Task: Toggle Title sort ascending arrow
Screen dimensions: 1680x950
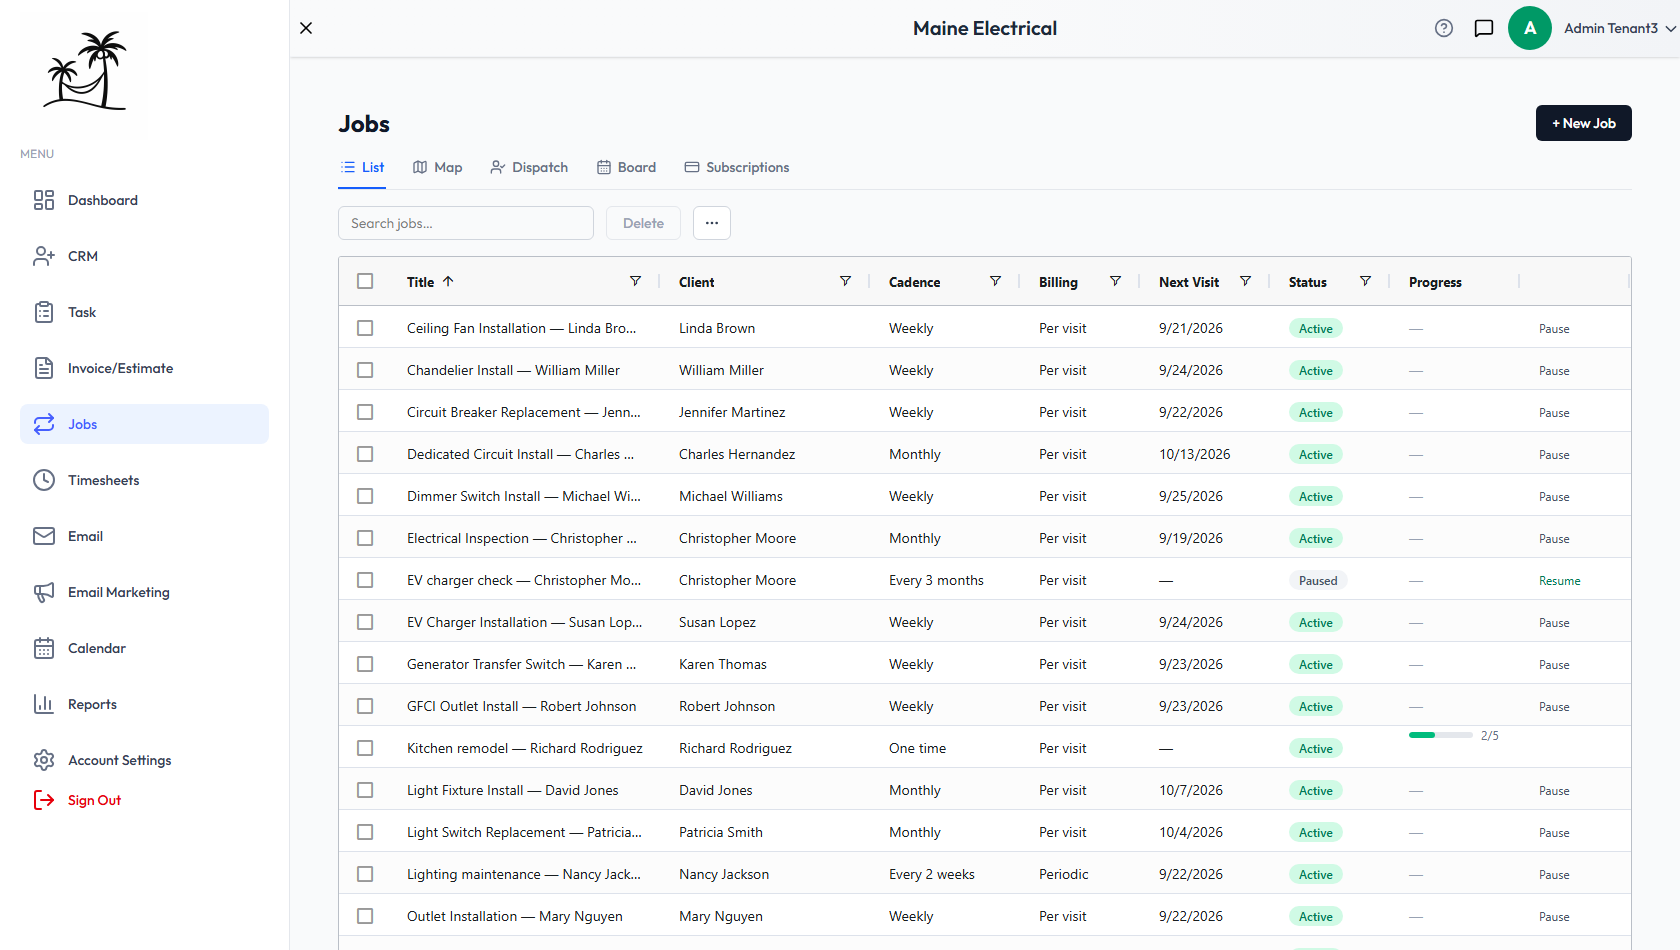Action: point(448,281)
